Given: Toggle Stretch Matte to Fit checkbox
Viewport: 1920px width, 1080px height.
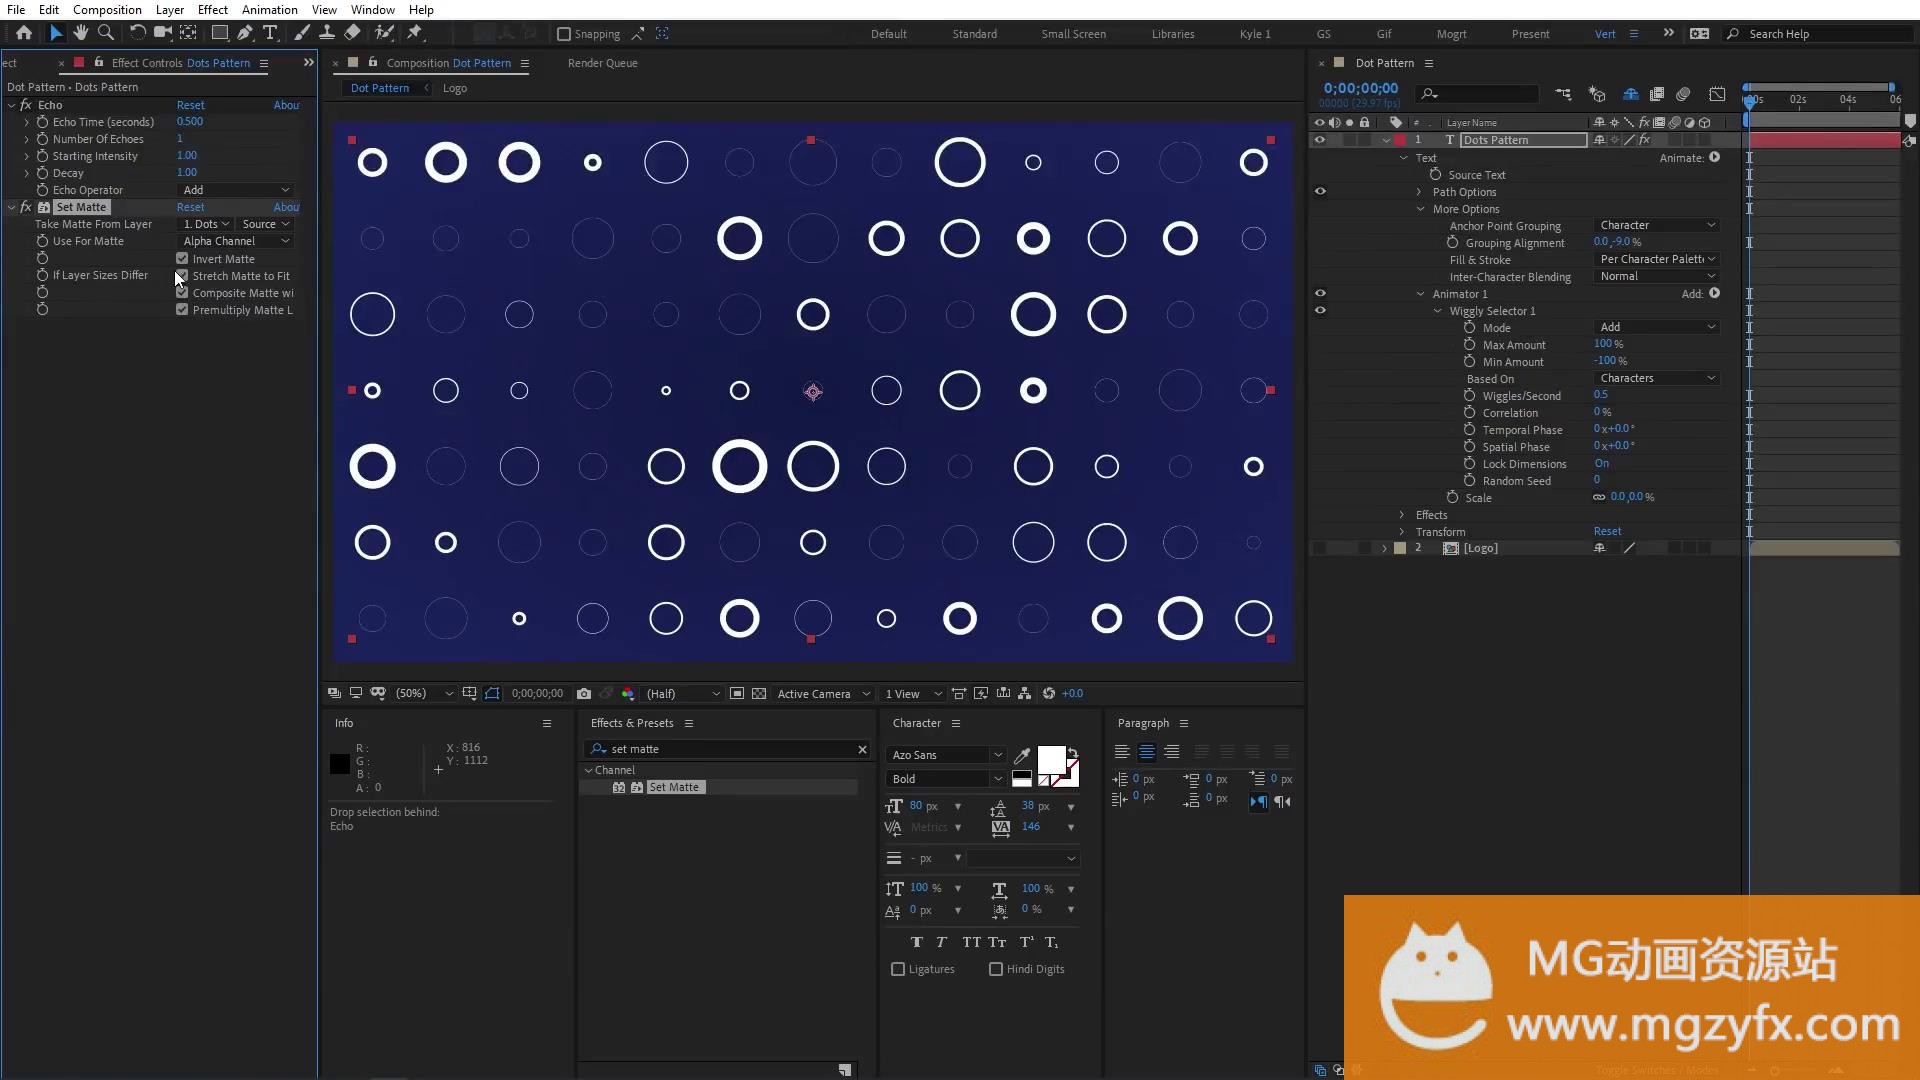Looking at the screenshot, I should point(182,276).
